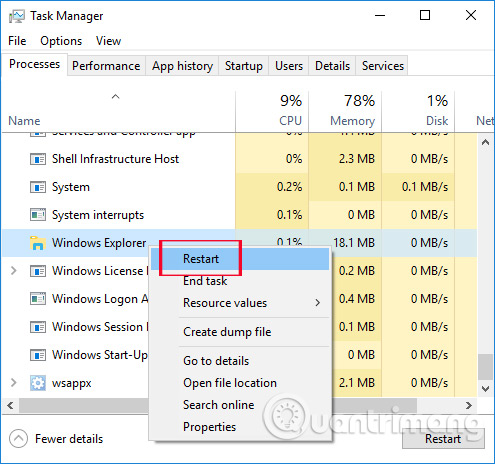Click the Windows Session process icon
495x464 pixels.
click(x=38, y=327)
